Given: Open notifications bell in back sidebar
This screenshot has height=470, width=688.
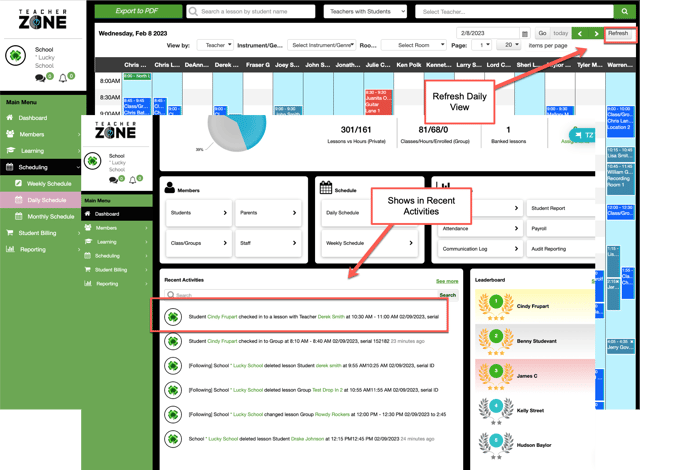Looking at the screenshot, I should click(63, 78).
